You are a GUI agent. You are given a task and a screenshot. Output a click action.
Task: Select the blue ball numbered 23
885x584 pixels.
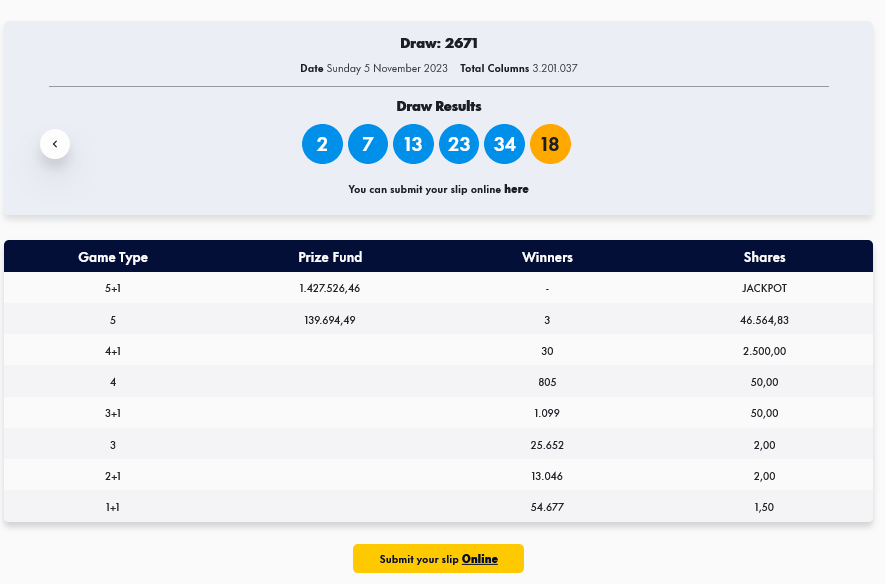tap(459, 144)
